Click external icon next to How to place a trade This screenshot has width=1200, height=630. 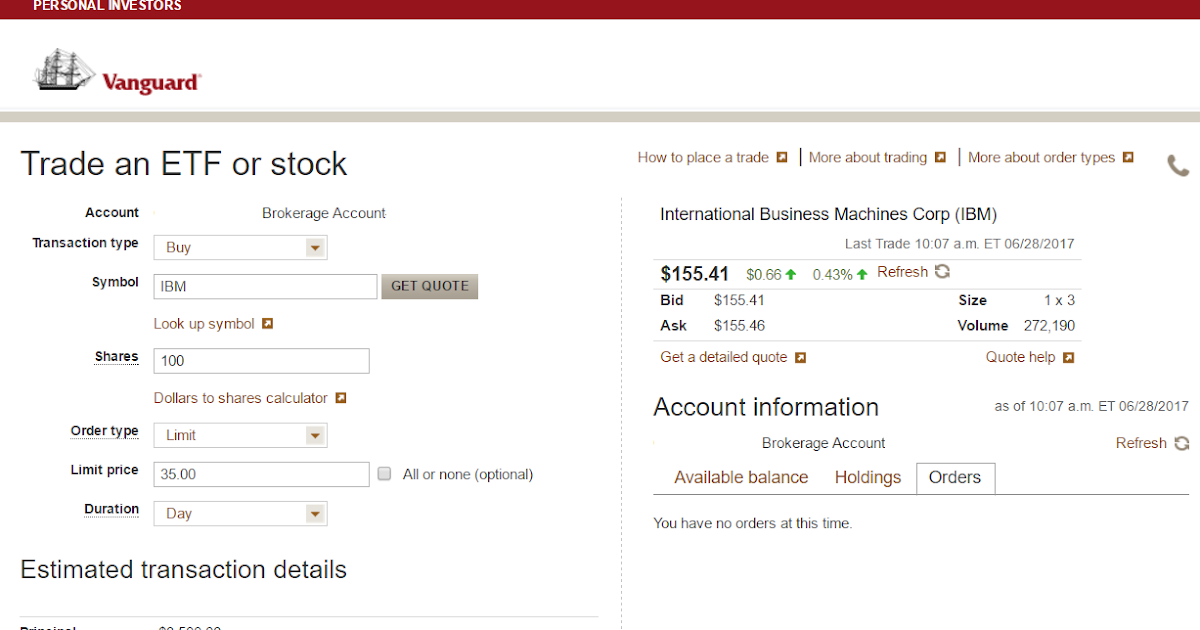pyautogui.click(x=782, y=157)
